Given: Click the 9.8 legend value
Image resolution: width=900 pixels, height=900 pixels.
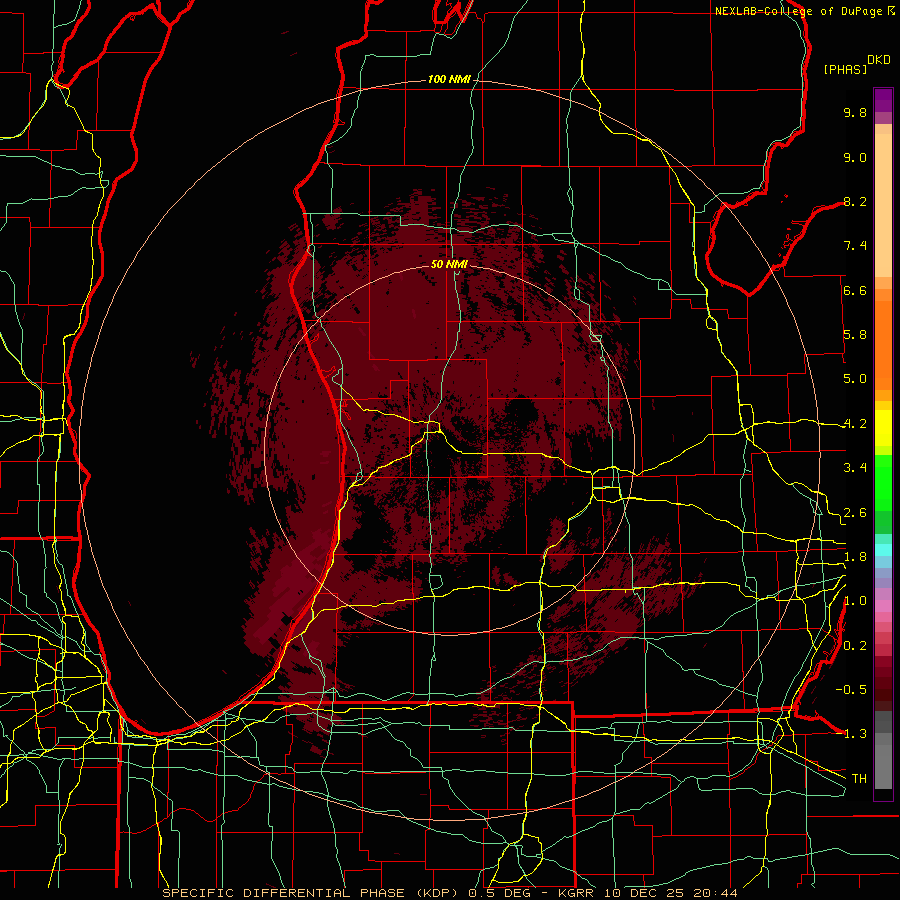Looking at the screenshot, I should click(x=855, y=112).
